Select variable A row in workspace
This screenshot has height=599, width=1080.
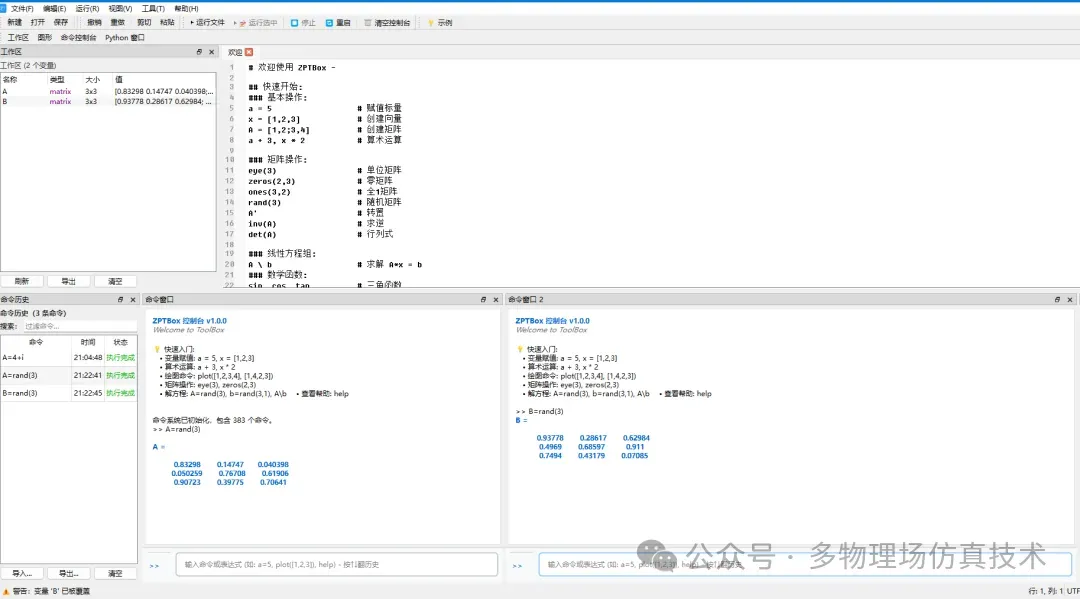point(108,91)
